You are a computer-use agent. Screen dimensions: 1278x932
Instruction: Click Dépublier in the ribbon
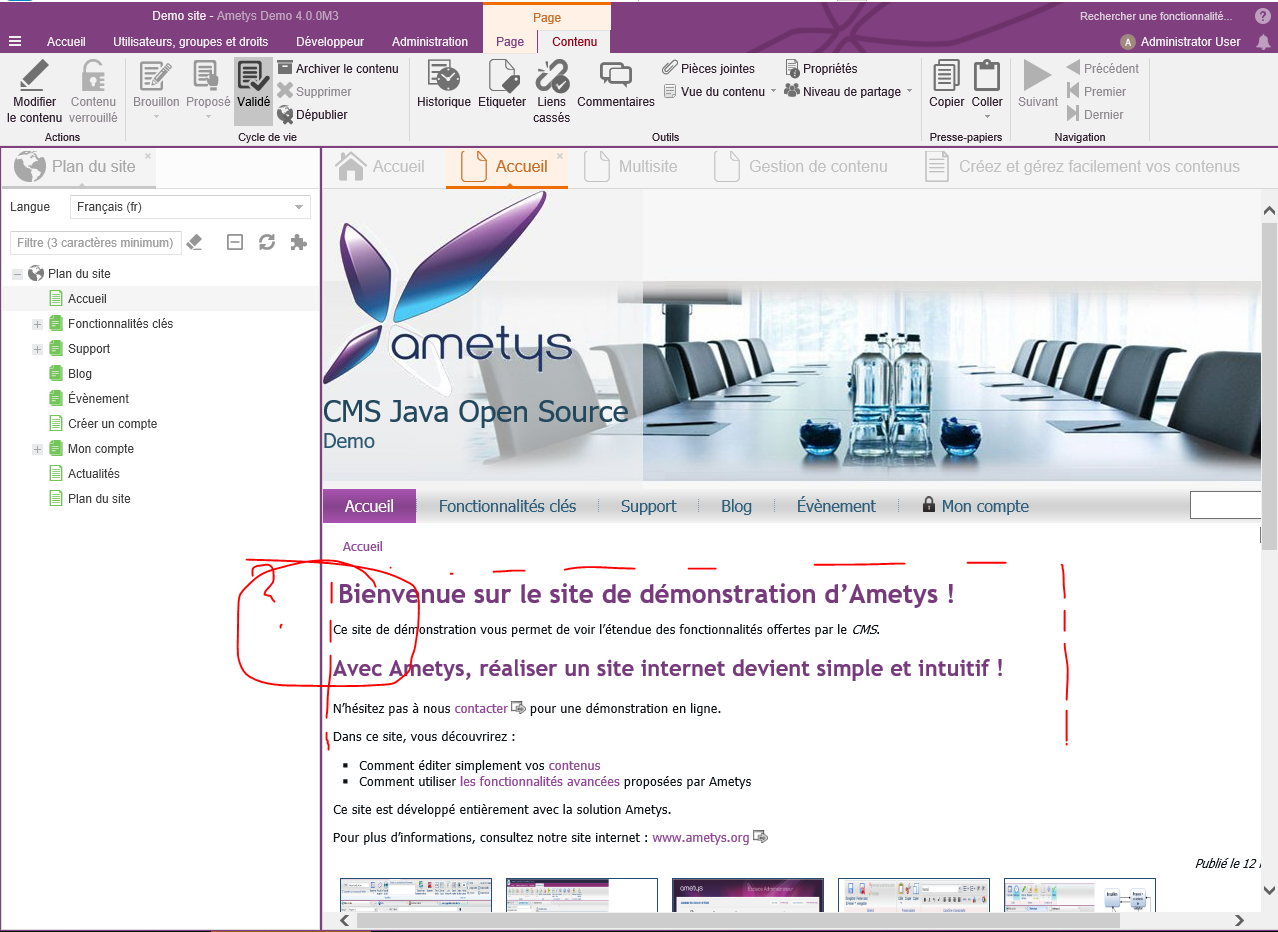click(312, 114)
